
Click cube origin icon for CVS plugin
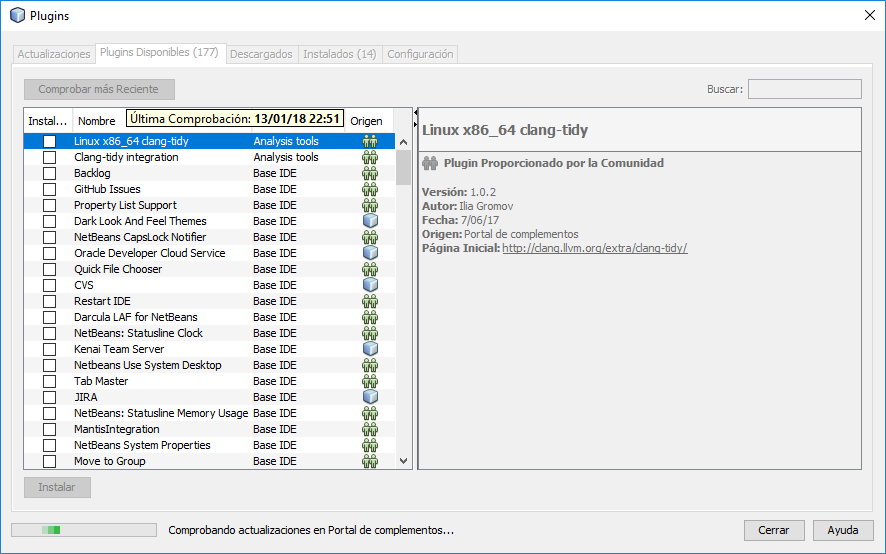point(370,285)
